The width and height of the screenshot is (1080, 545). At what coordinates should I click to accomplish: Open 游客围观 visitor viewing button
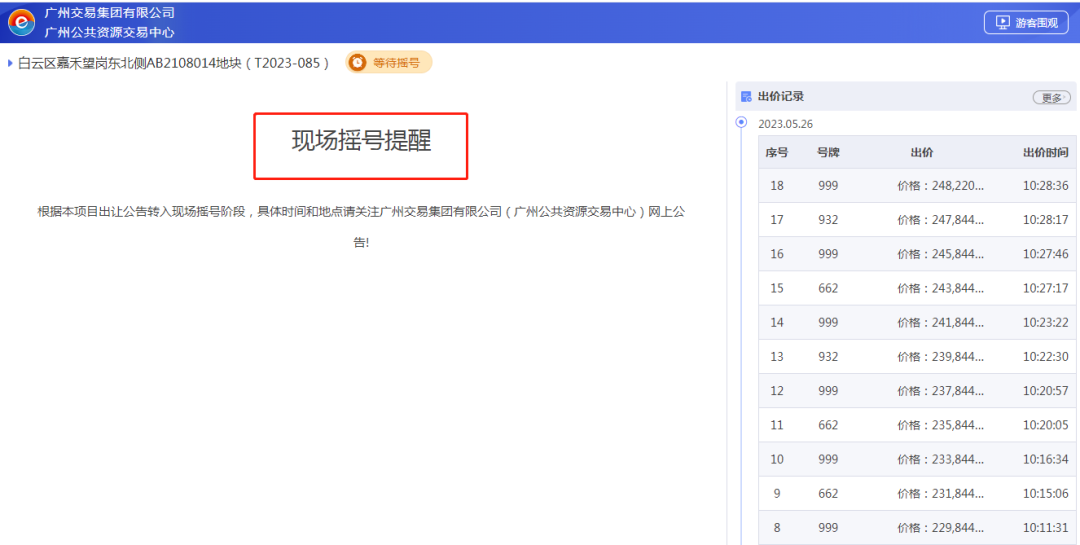[1026, 23]
